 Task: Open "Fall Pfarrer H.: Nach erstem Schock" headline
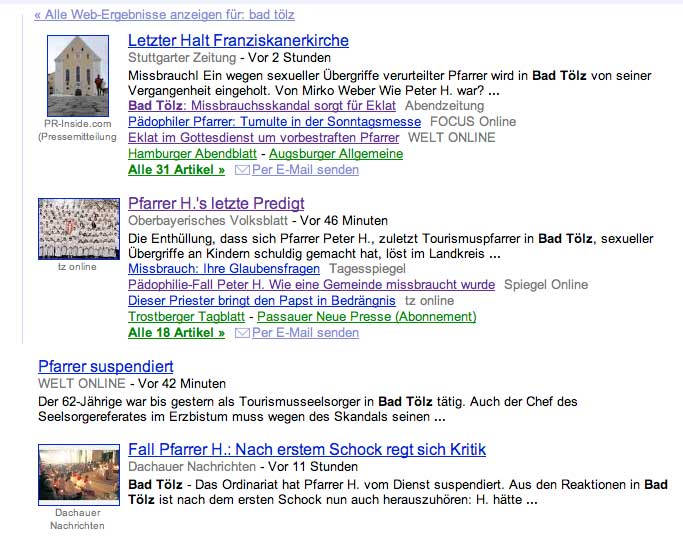coord(307,450)
